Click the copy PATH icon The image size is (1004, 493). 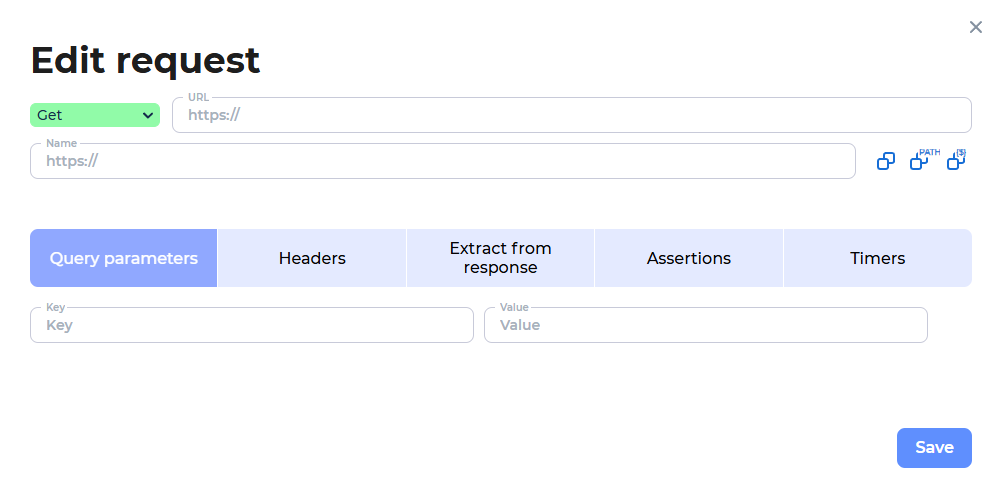tap(920, 161)
